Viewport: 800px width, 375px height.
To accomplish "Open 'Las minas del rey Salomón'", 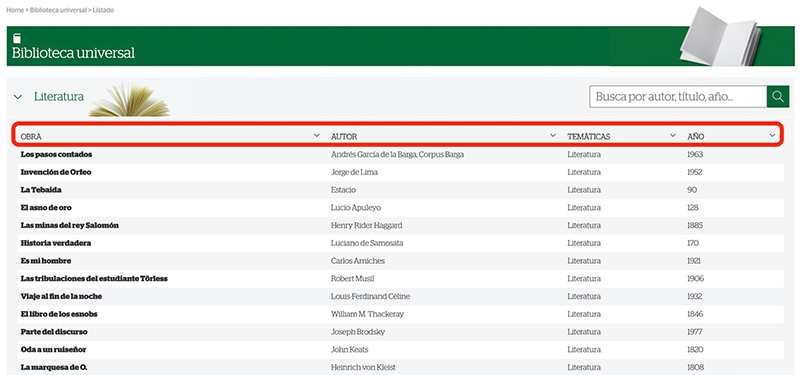I will click(70, 226).
